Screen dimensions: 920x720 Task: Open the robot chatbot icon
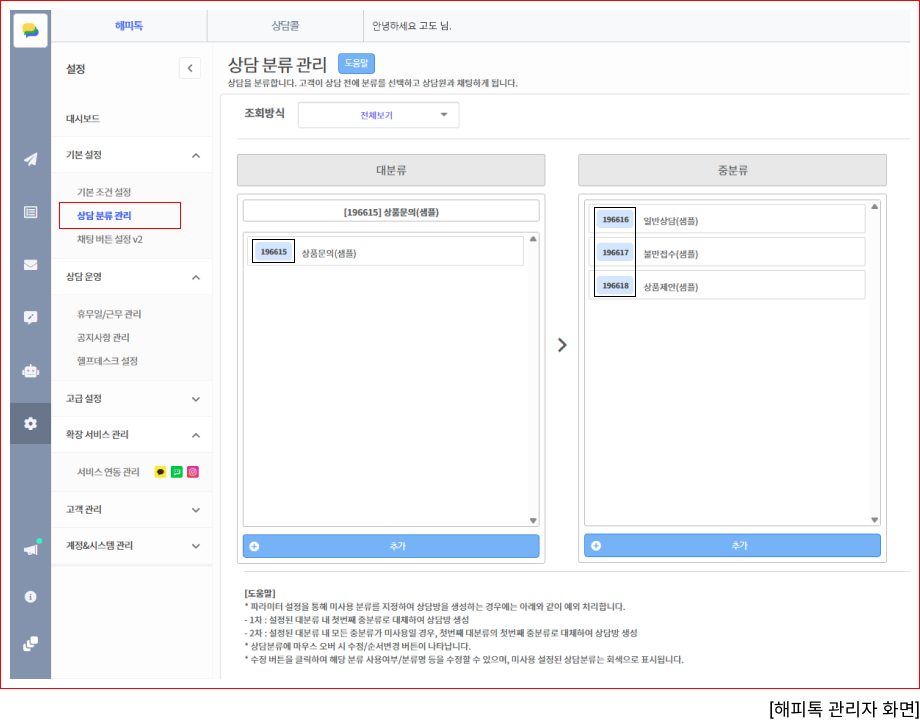click(x=31, y=371)
